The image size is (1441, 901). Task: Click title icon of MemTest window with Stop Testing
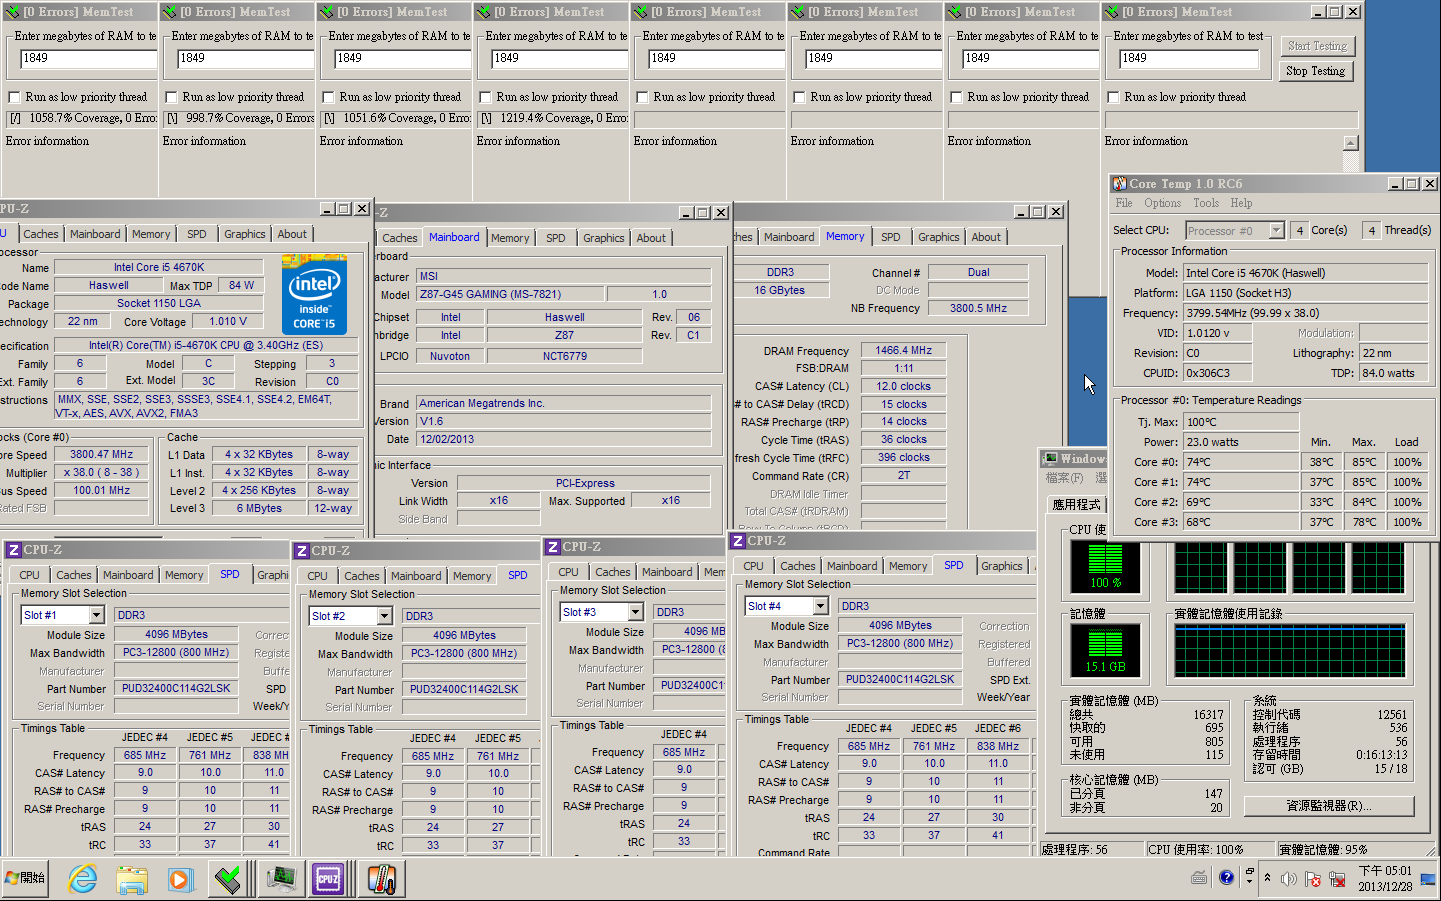(x=1111, y=12)
